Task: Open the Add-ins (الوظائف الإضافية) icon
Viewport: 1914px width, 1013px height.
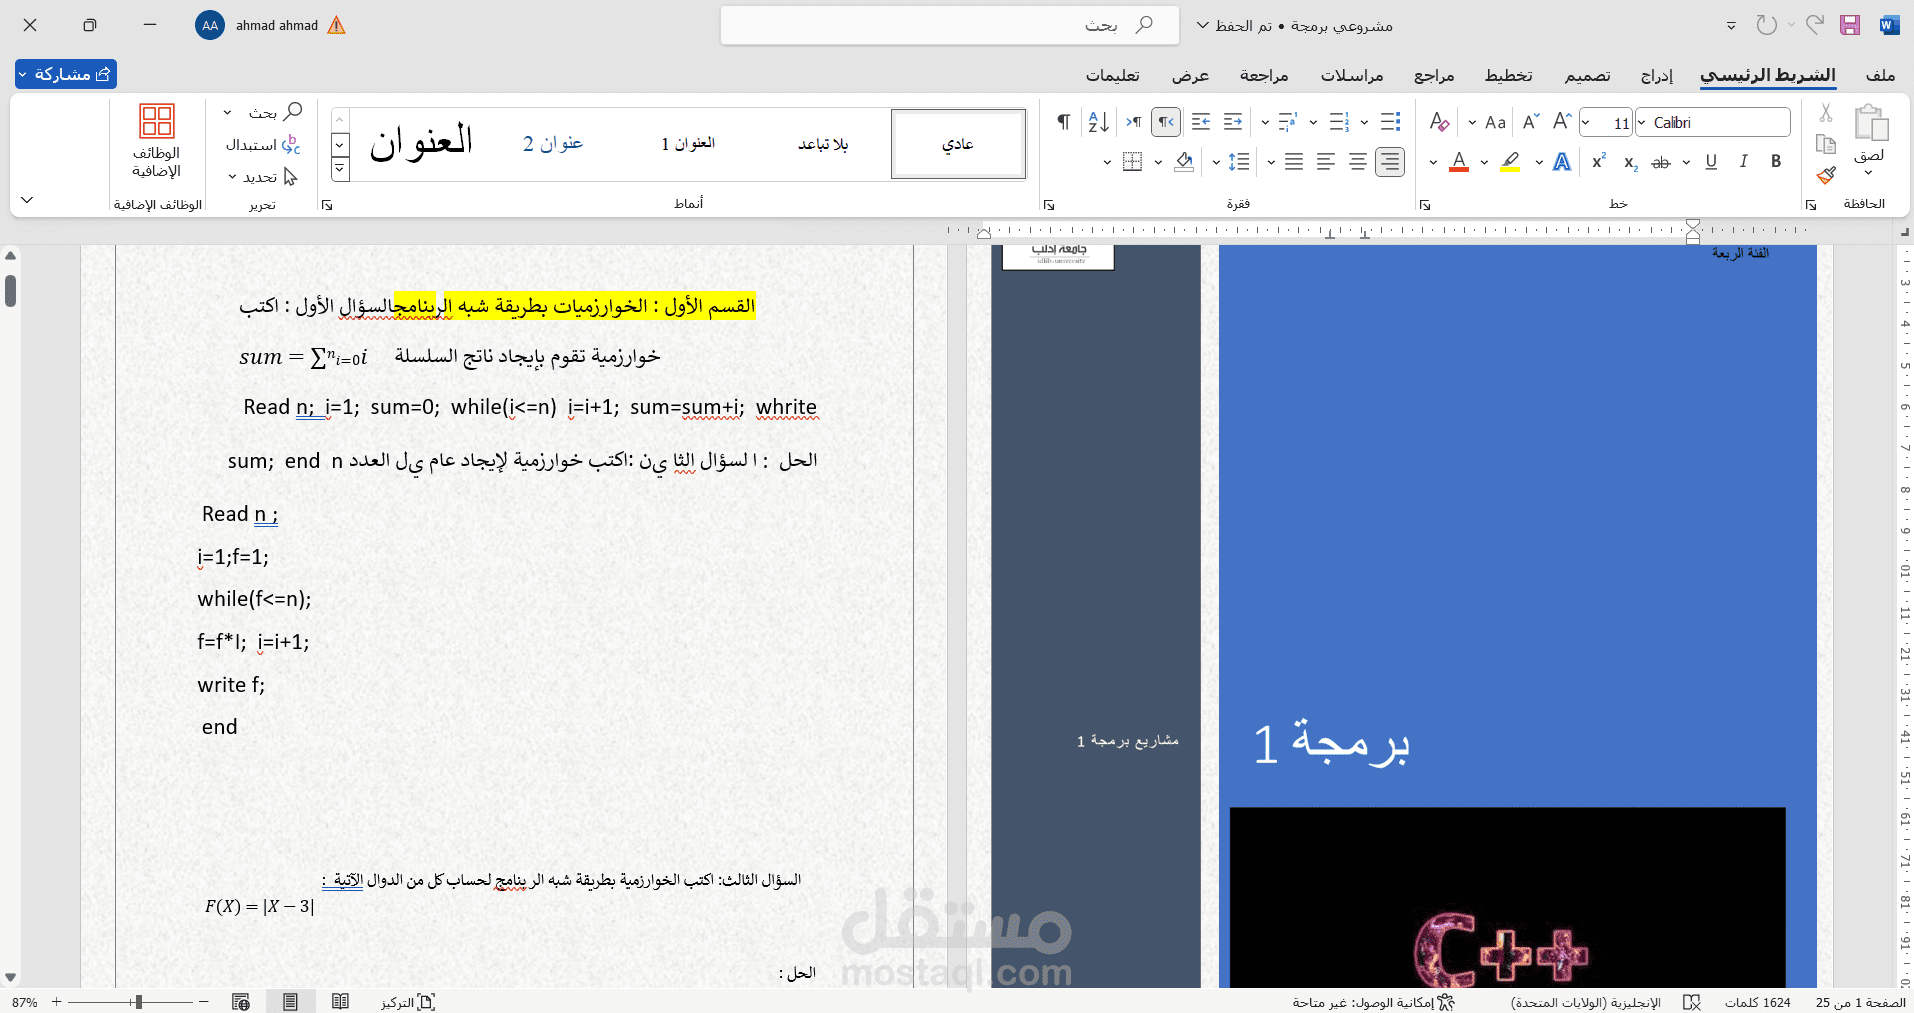Action: [157, 141]
